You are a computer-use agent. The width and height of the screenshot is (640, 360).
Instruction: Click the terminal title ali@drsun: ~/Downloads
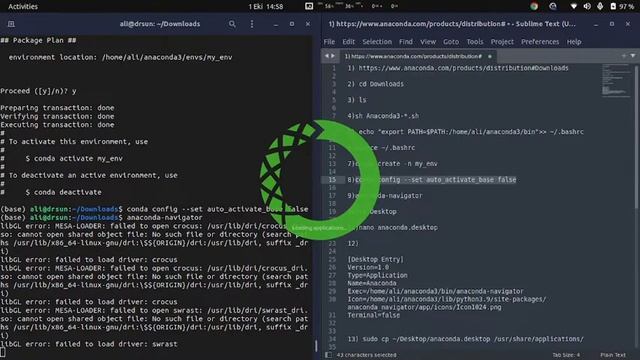pyautogui.click(x=160, y=24)
